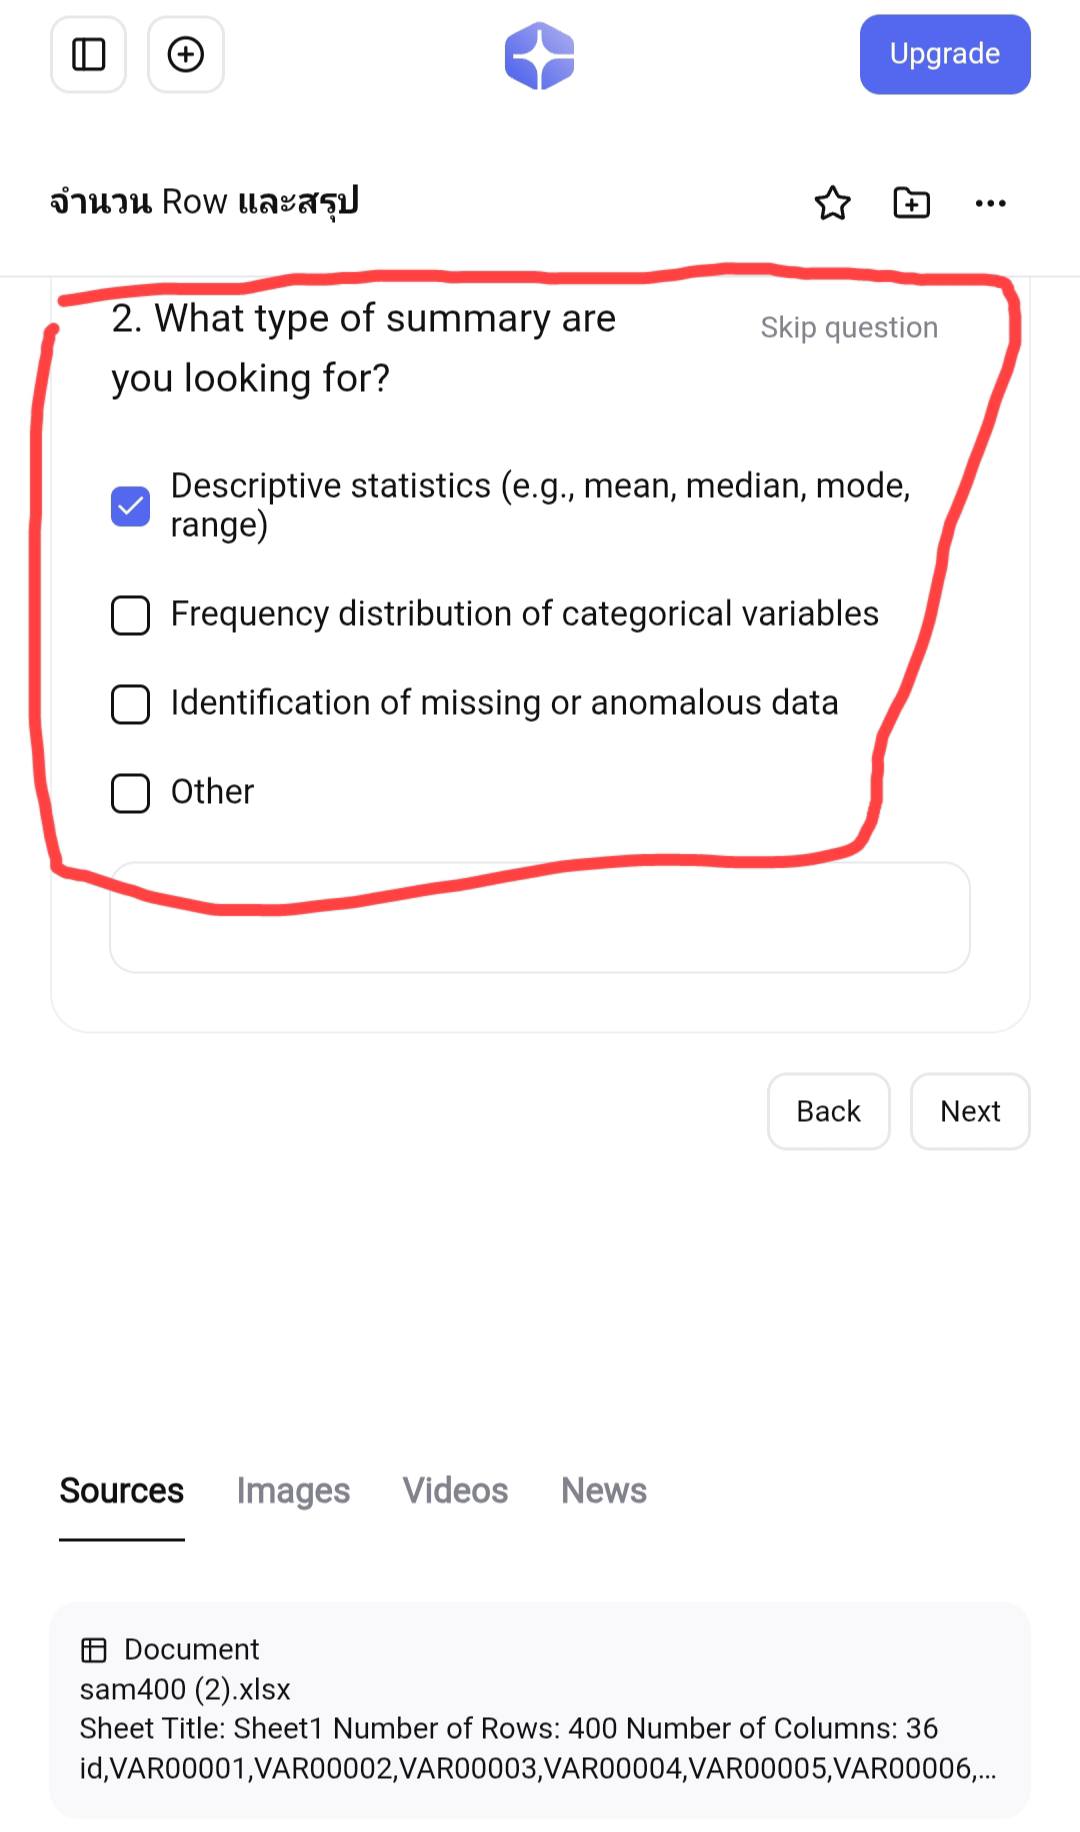Open the three-dot more options menu

[990, 203]
